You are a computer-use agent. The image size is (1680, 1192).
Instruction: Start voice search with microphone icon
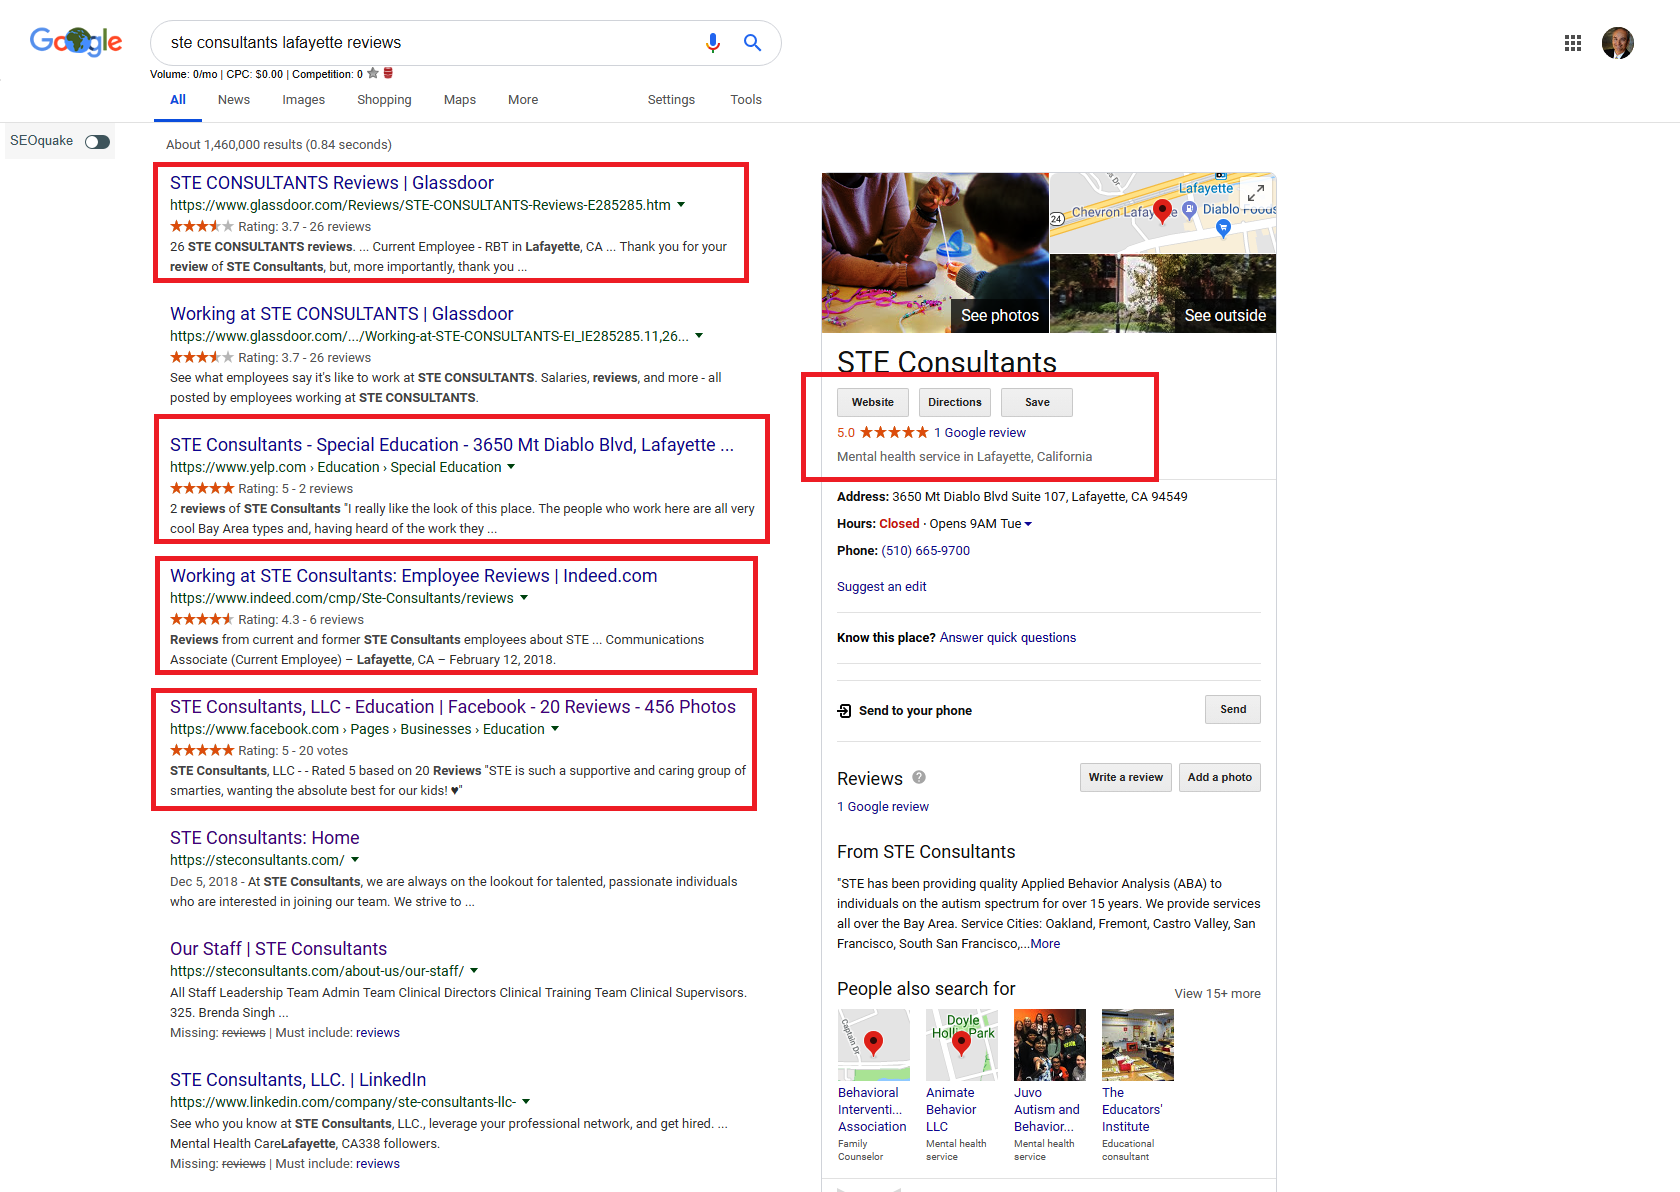(713, 43)
